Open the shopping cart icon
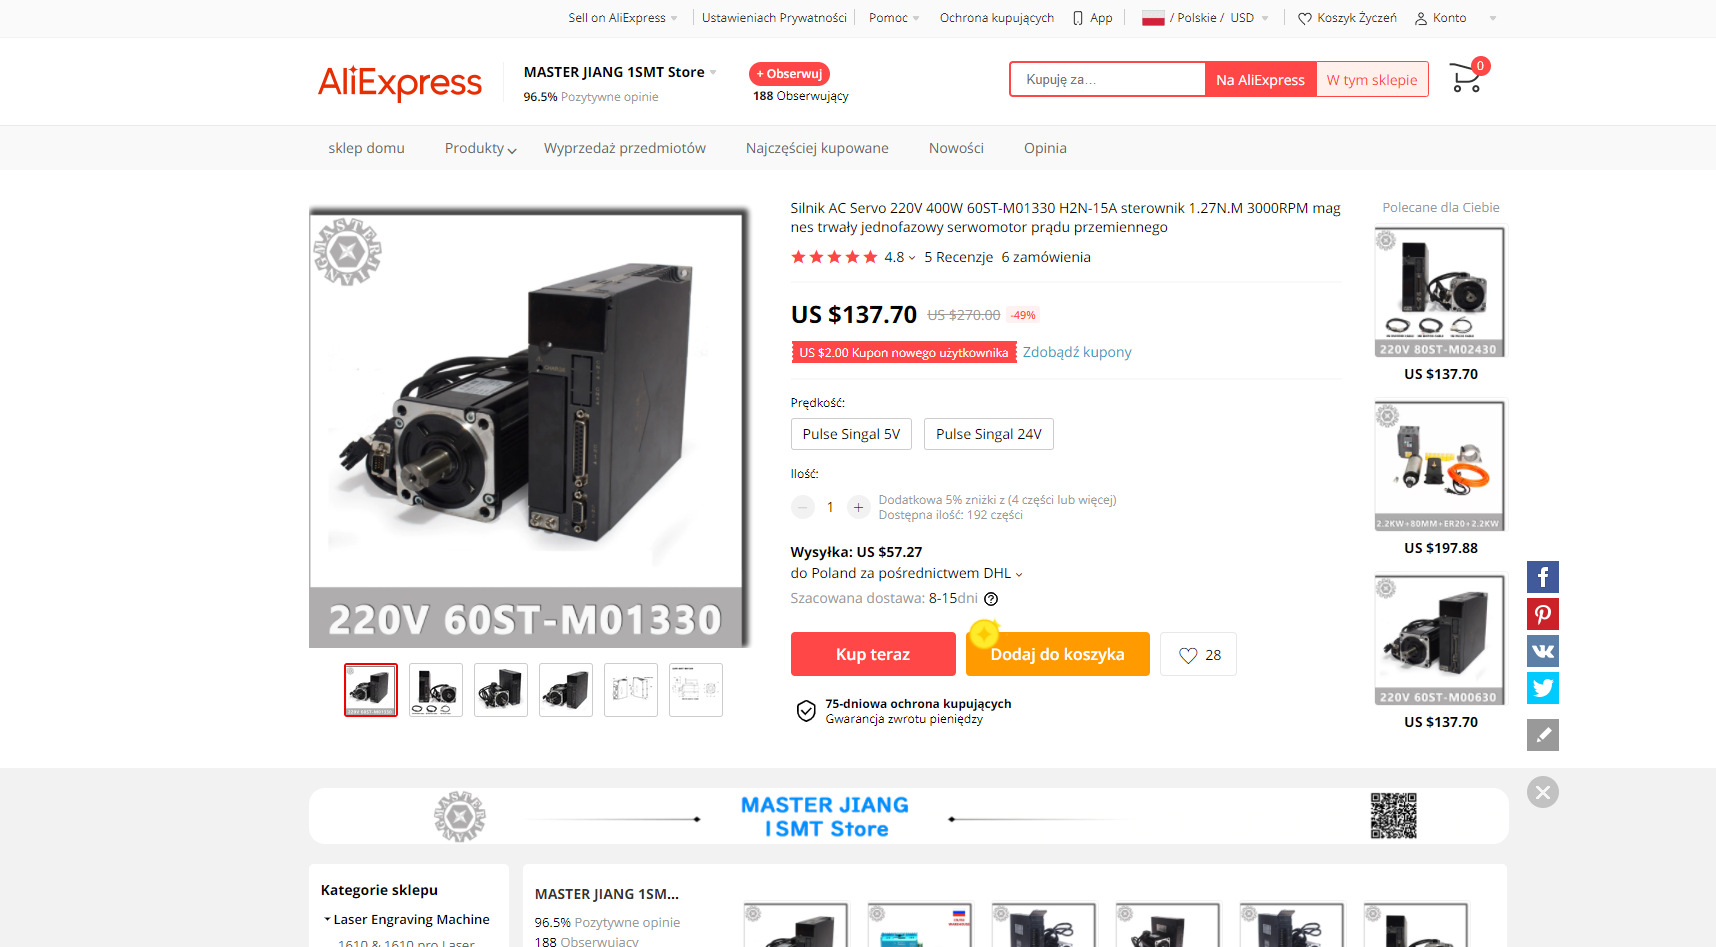The image size is (1716, 947). [x=1466, y=79]
